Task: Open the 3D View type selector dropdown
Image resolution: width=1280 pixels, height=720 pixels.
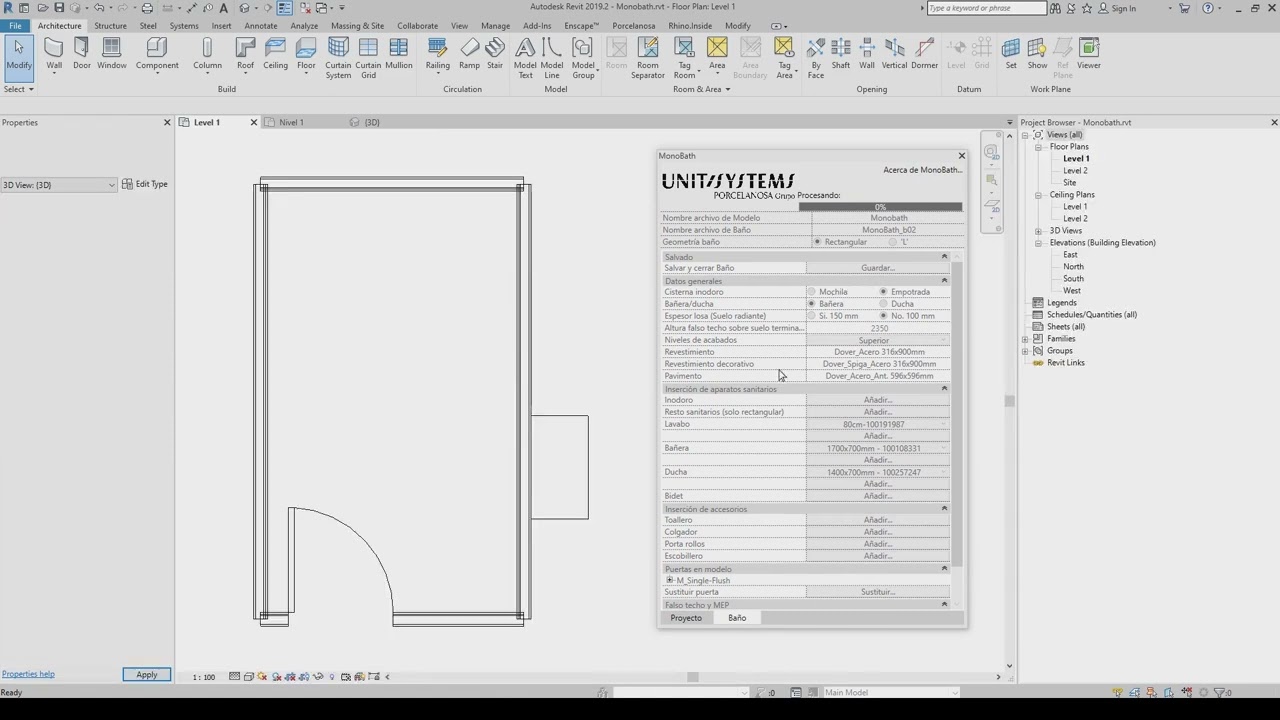Action: click(x=58, y=185)
